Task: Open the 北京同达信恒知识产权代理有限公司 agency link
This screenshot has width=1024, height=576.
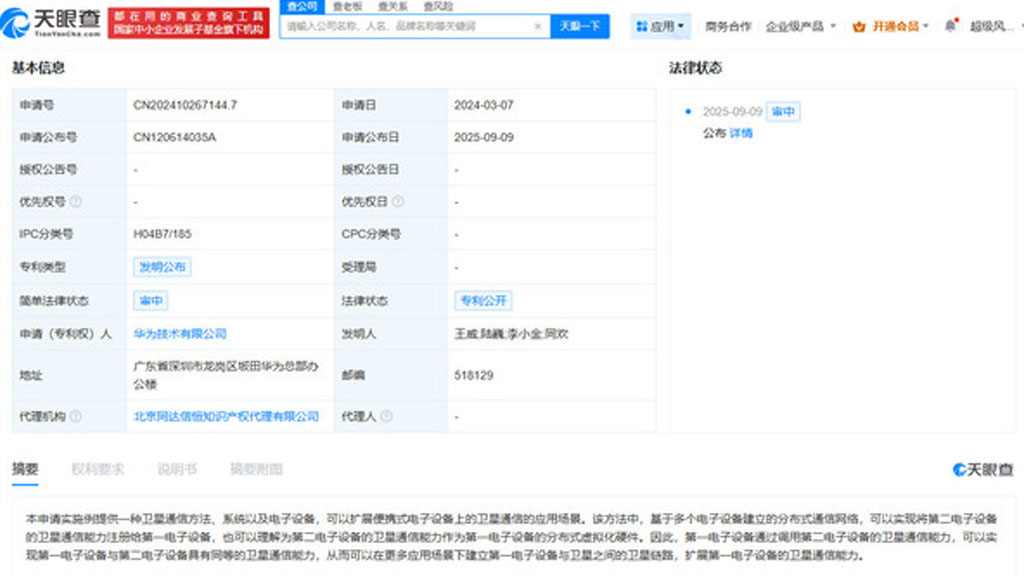Action: tap(226, 416)
